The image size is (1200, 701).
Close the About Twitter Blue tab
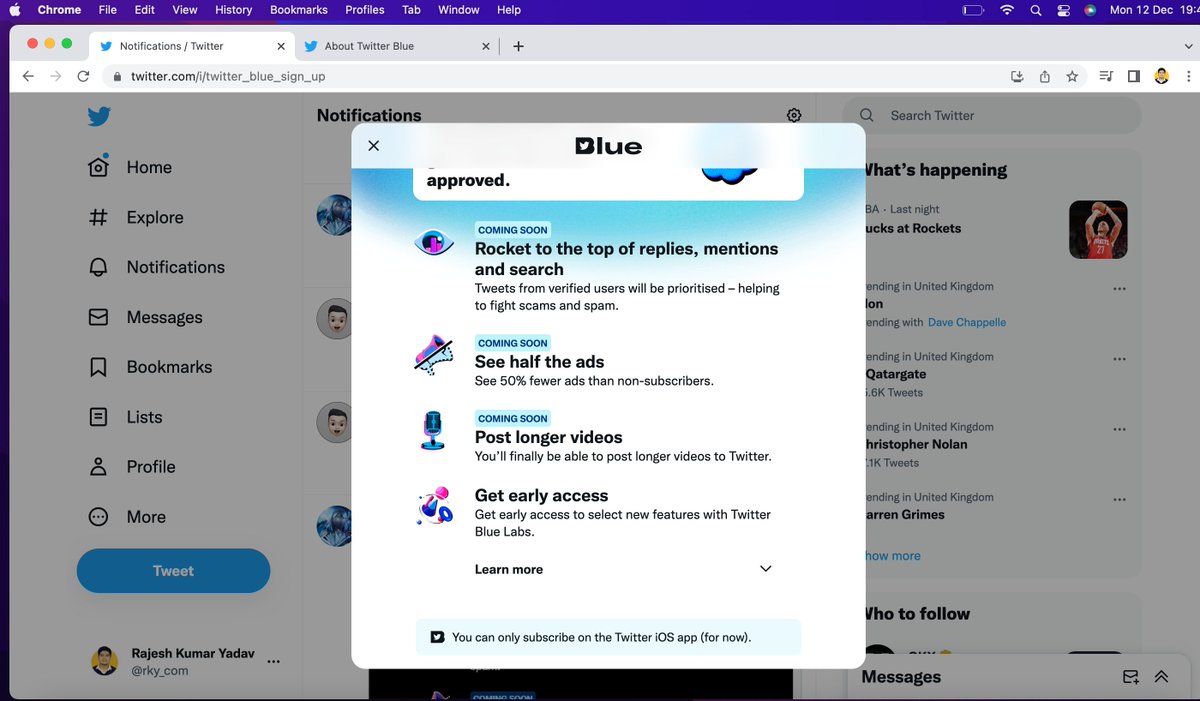pyautogui.click(x=486, y=46)
